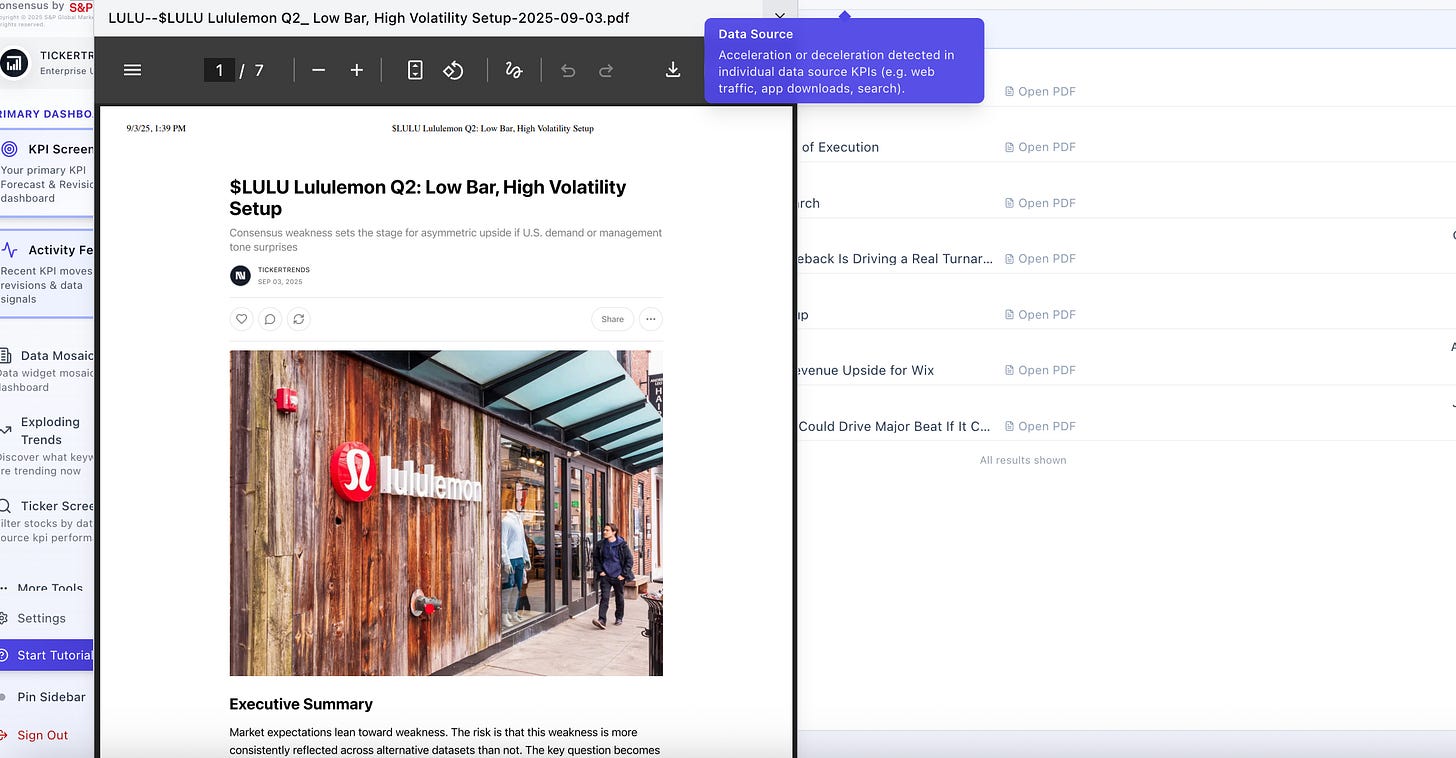Open Ticker Screener in the sidebar
Viewport: 1456px width, 758px height.
point(47,521)
